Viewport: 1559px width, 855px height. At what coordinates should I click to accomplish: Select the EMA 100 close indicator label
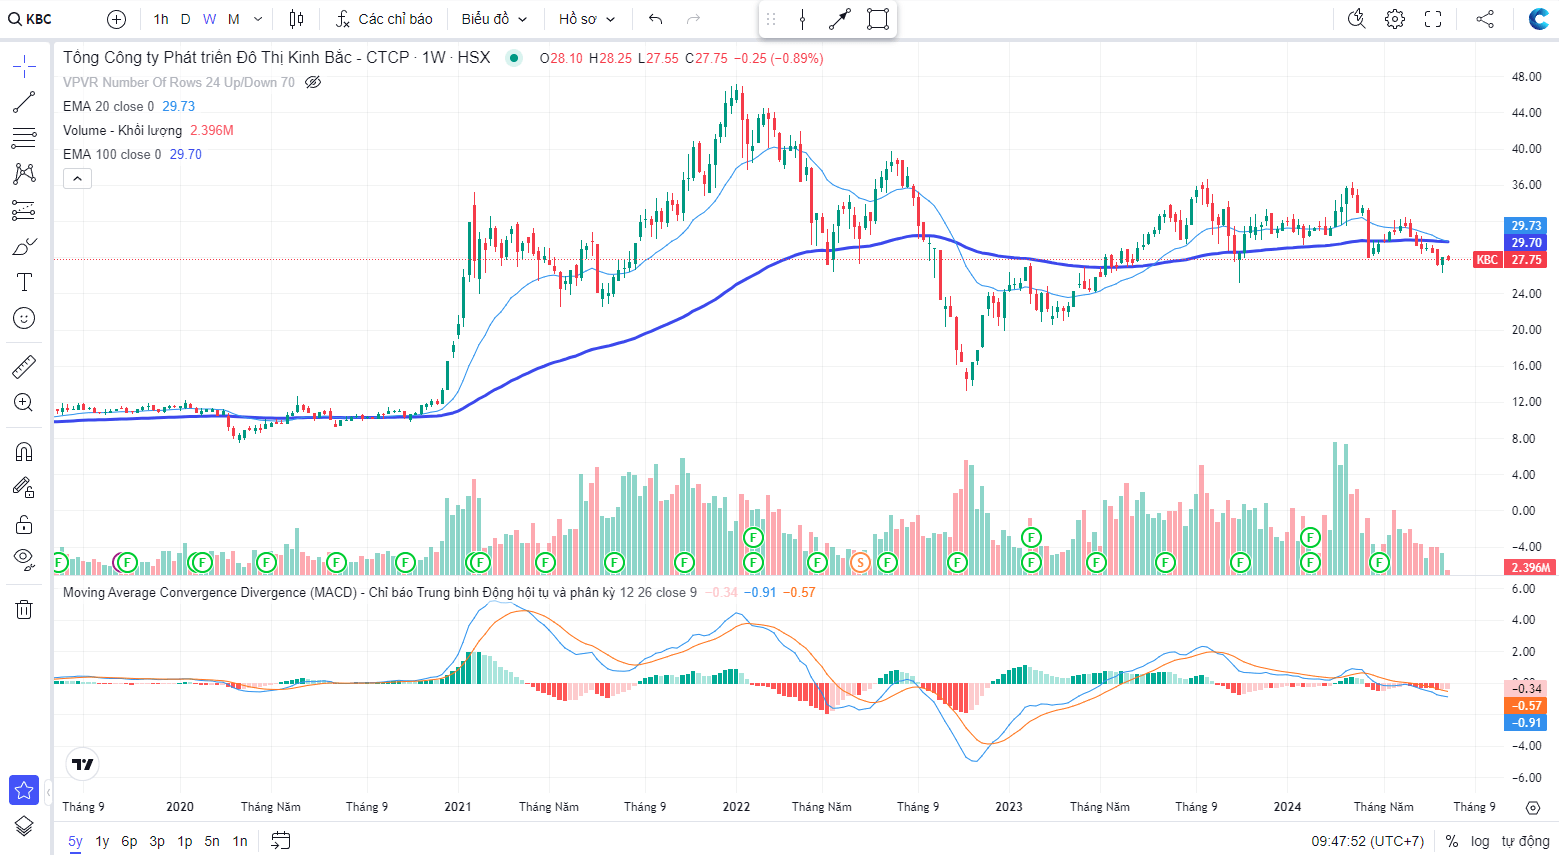[x=112, y=154]
